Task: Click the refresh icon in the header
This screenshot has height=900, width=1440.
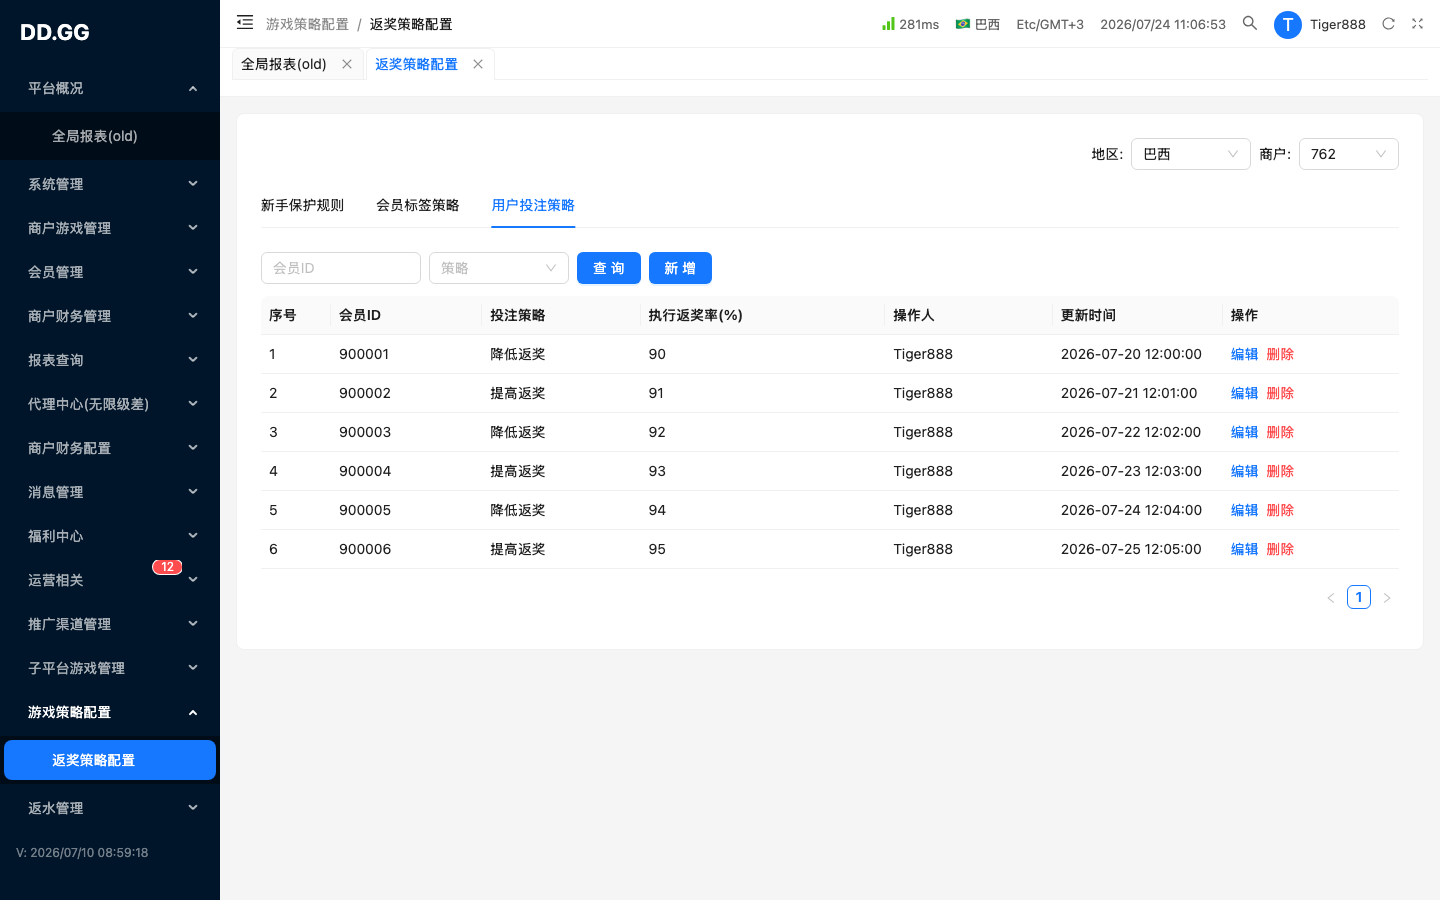Action: click(1388, 23)
